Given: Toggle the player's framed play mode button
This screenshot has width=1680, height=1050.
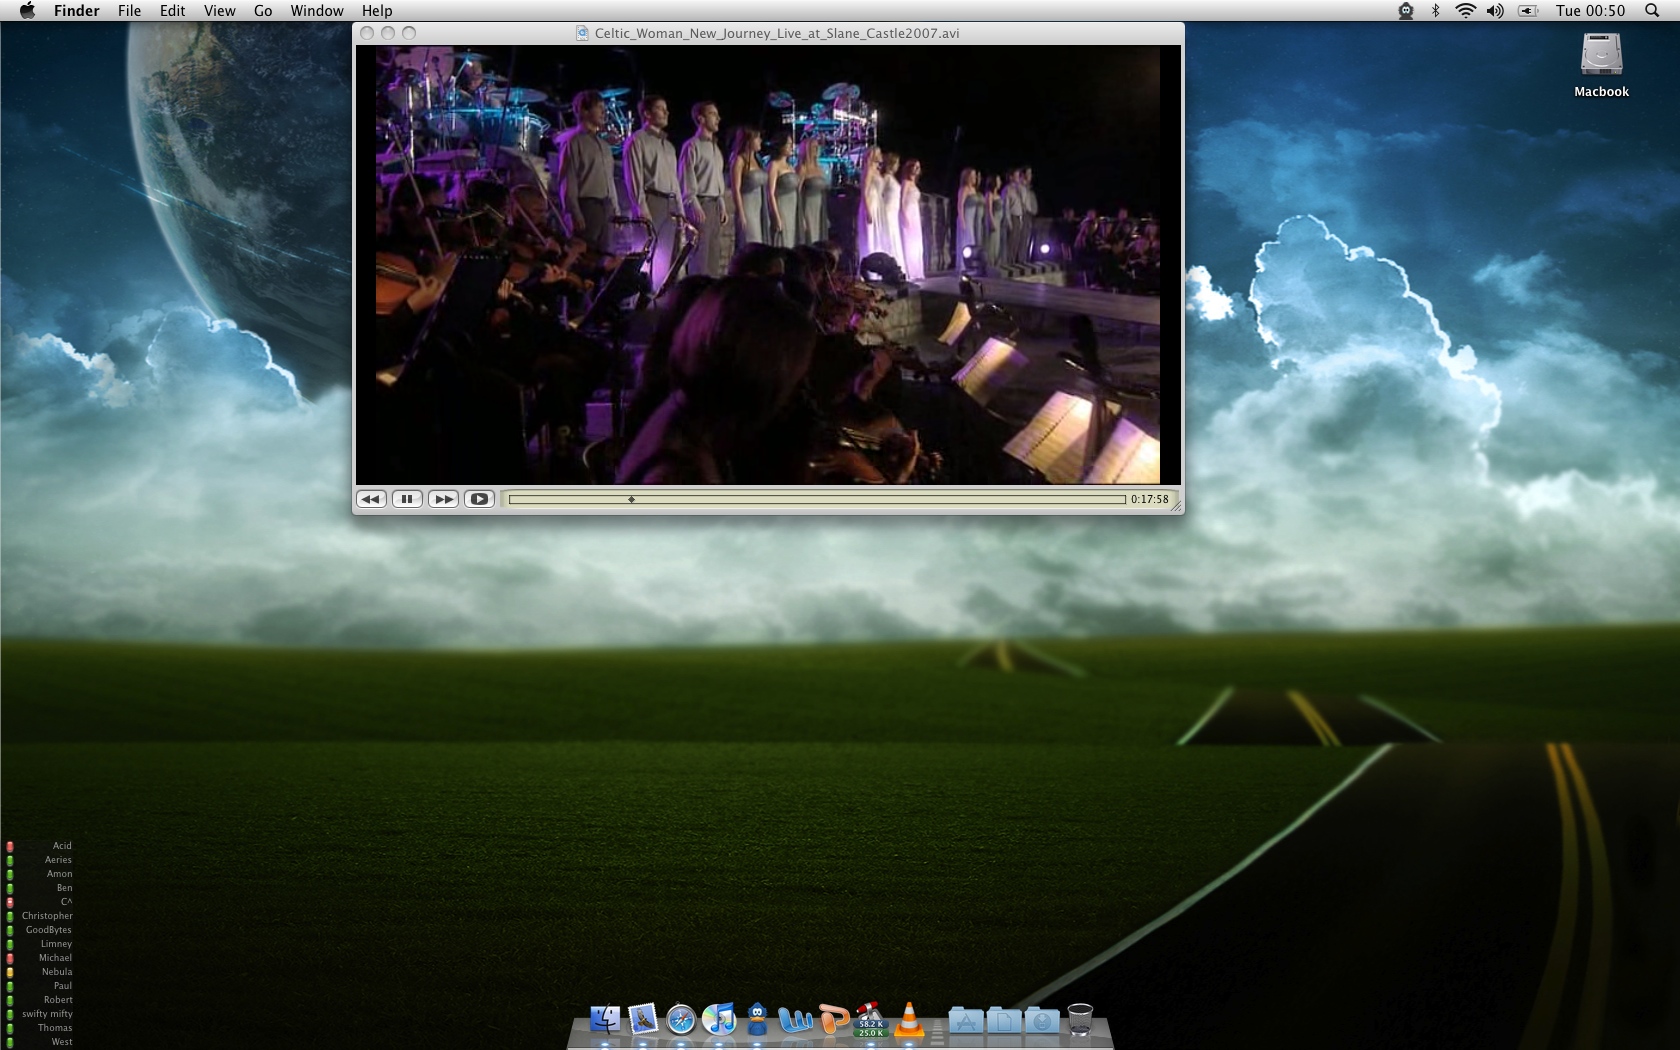Looking at the screenshot, I should [479, 499].
